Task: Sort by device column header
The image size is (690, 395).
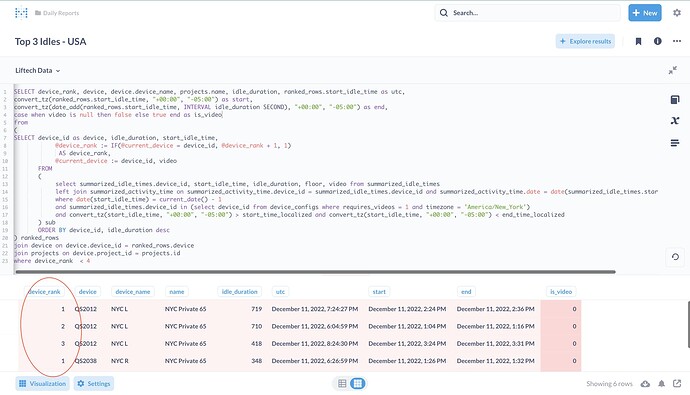Action: coord(88,291)
